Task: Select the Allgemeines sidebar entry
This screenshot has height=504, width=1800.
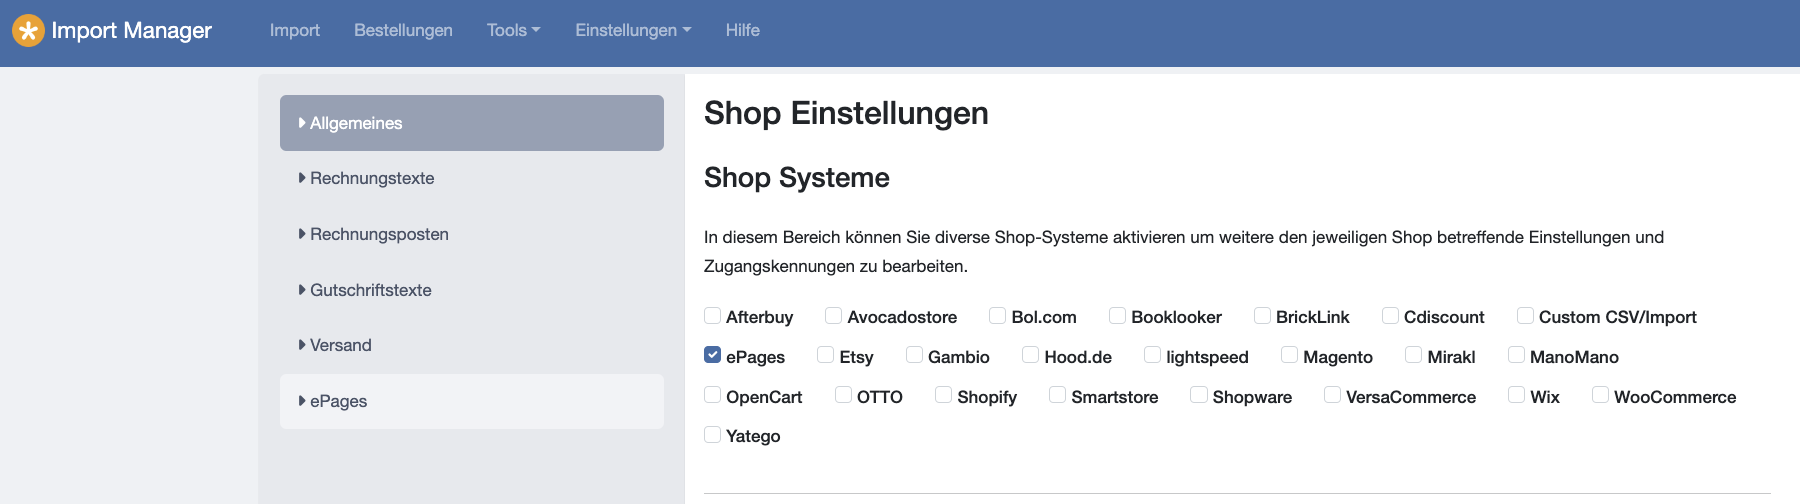Action: coord(472,123)
